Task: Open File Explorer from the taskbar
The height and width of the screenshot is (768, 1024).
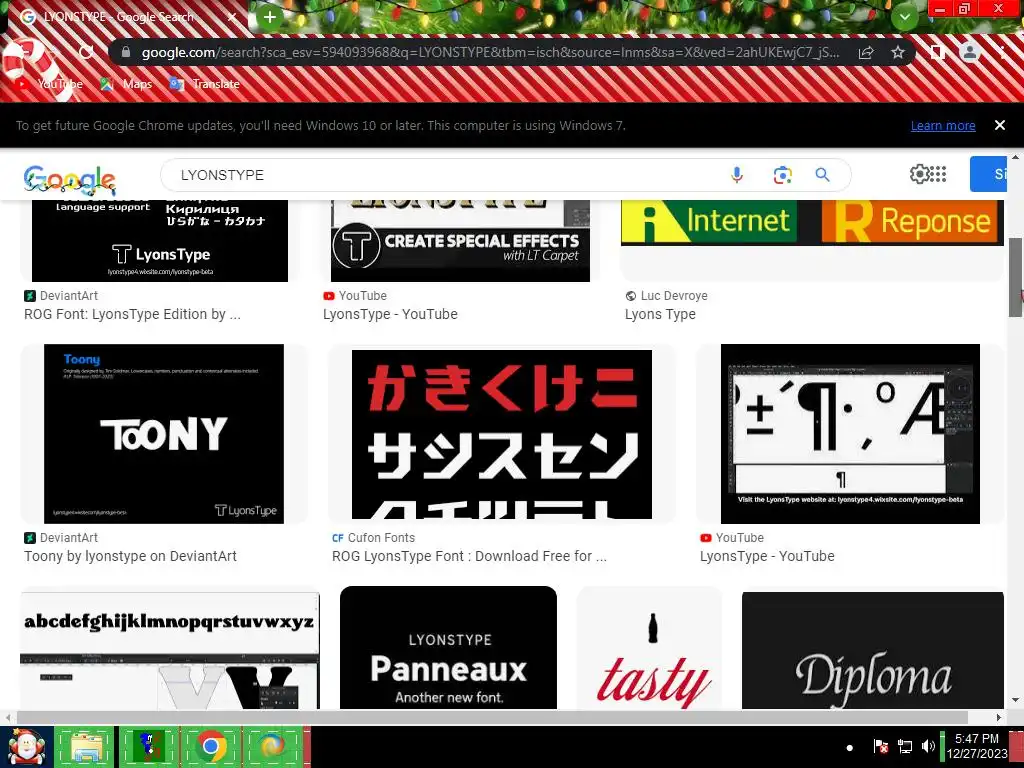Action: (84, 747)
